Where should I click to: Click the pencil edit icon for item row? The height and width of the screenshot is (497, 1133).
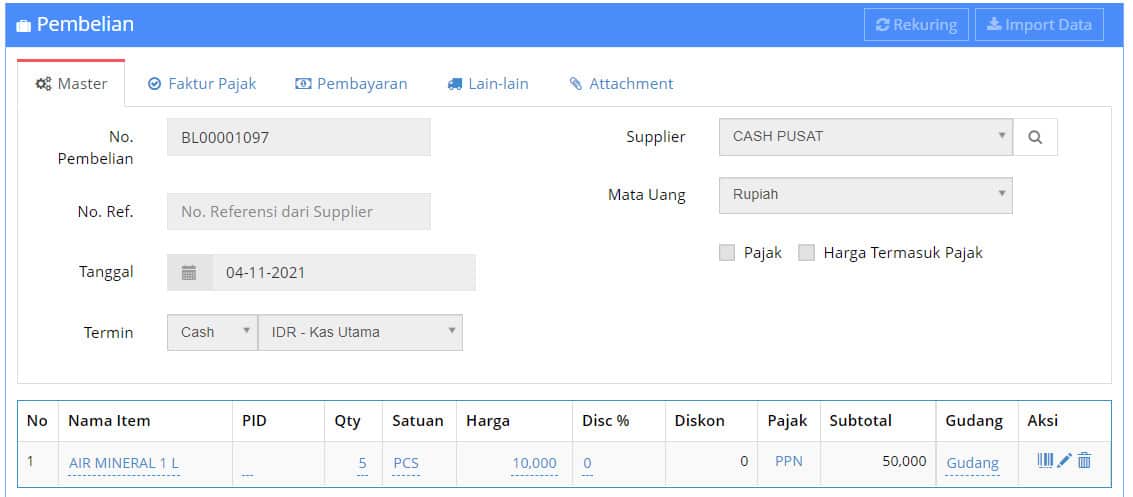click(x=1065, y=461)
